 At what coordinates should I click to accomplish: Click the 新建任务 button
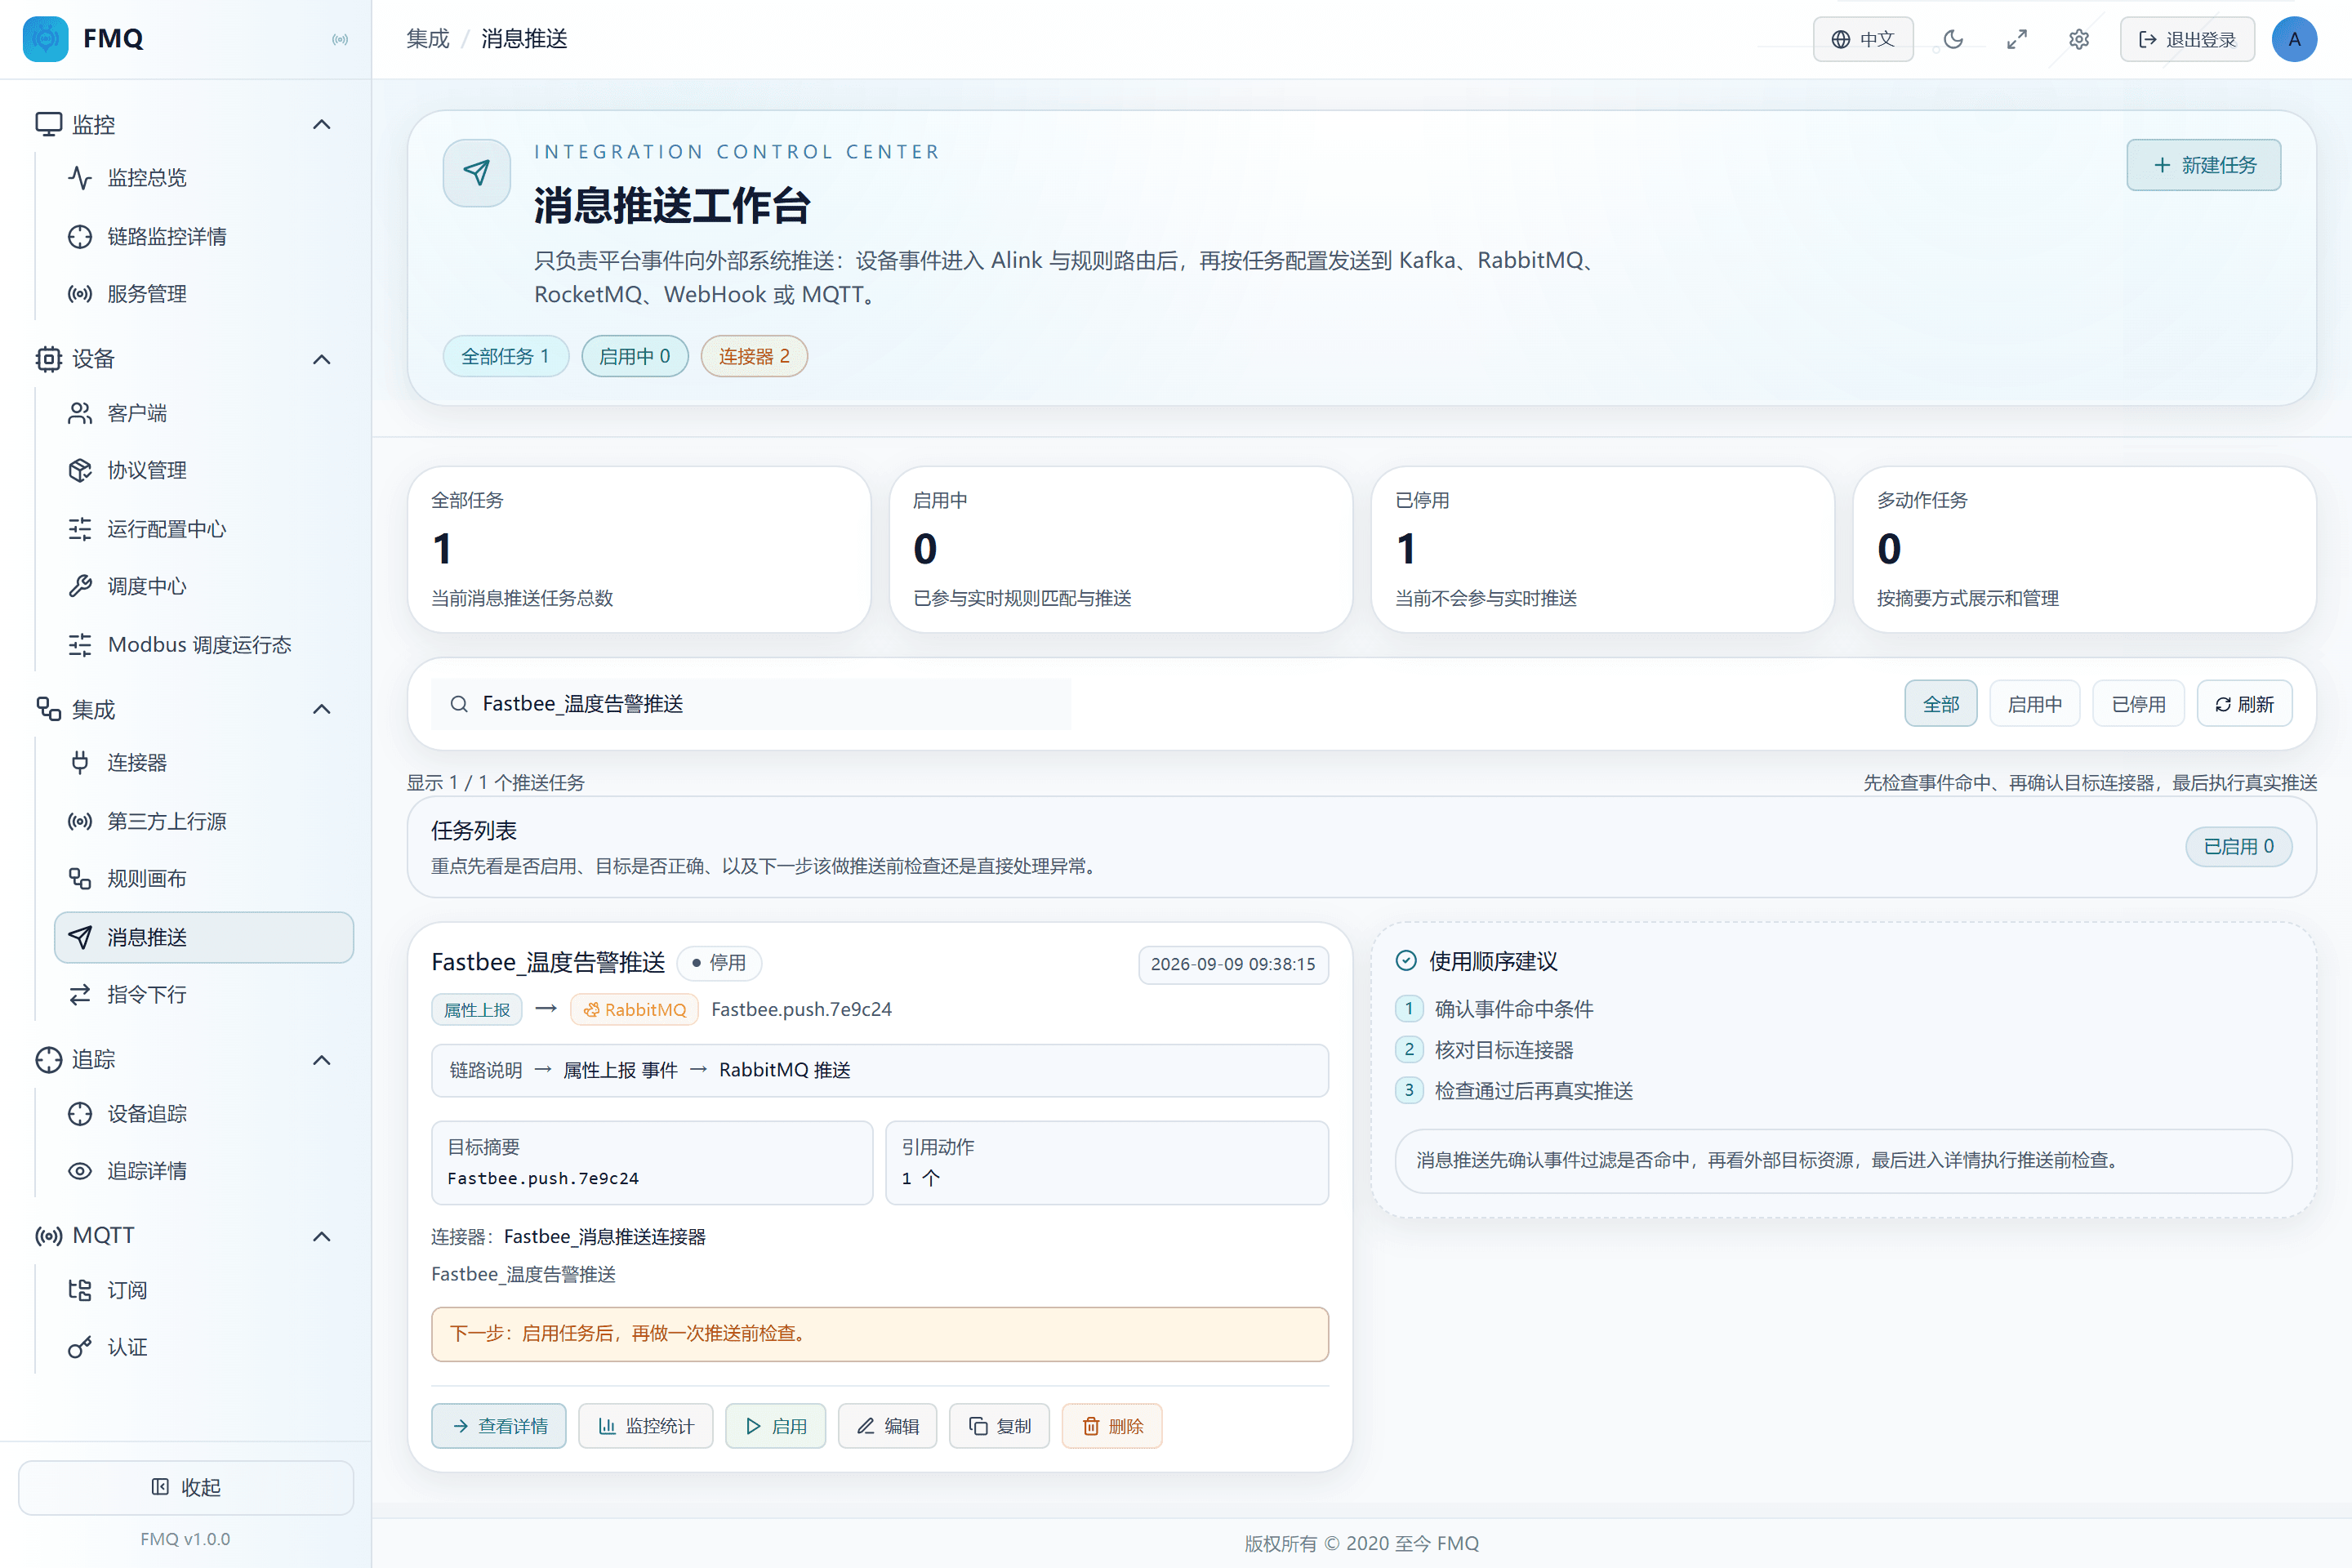pos(2203,165)
